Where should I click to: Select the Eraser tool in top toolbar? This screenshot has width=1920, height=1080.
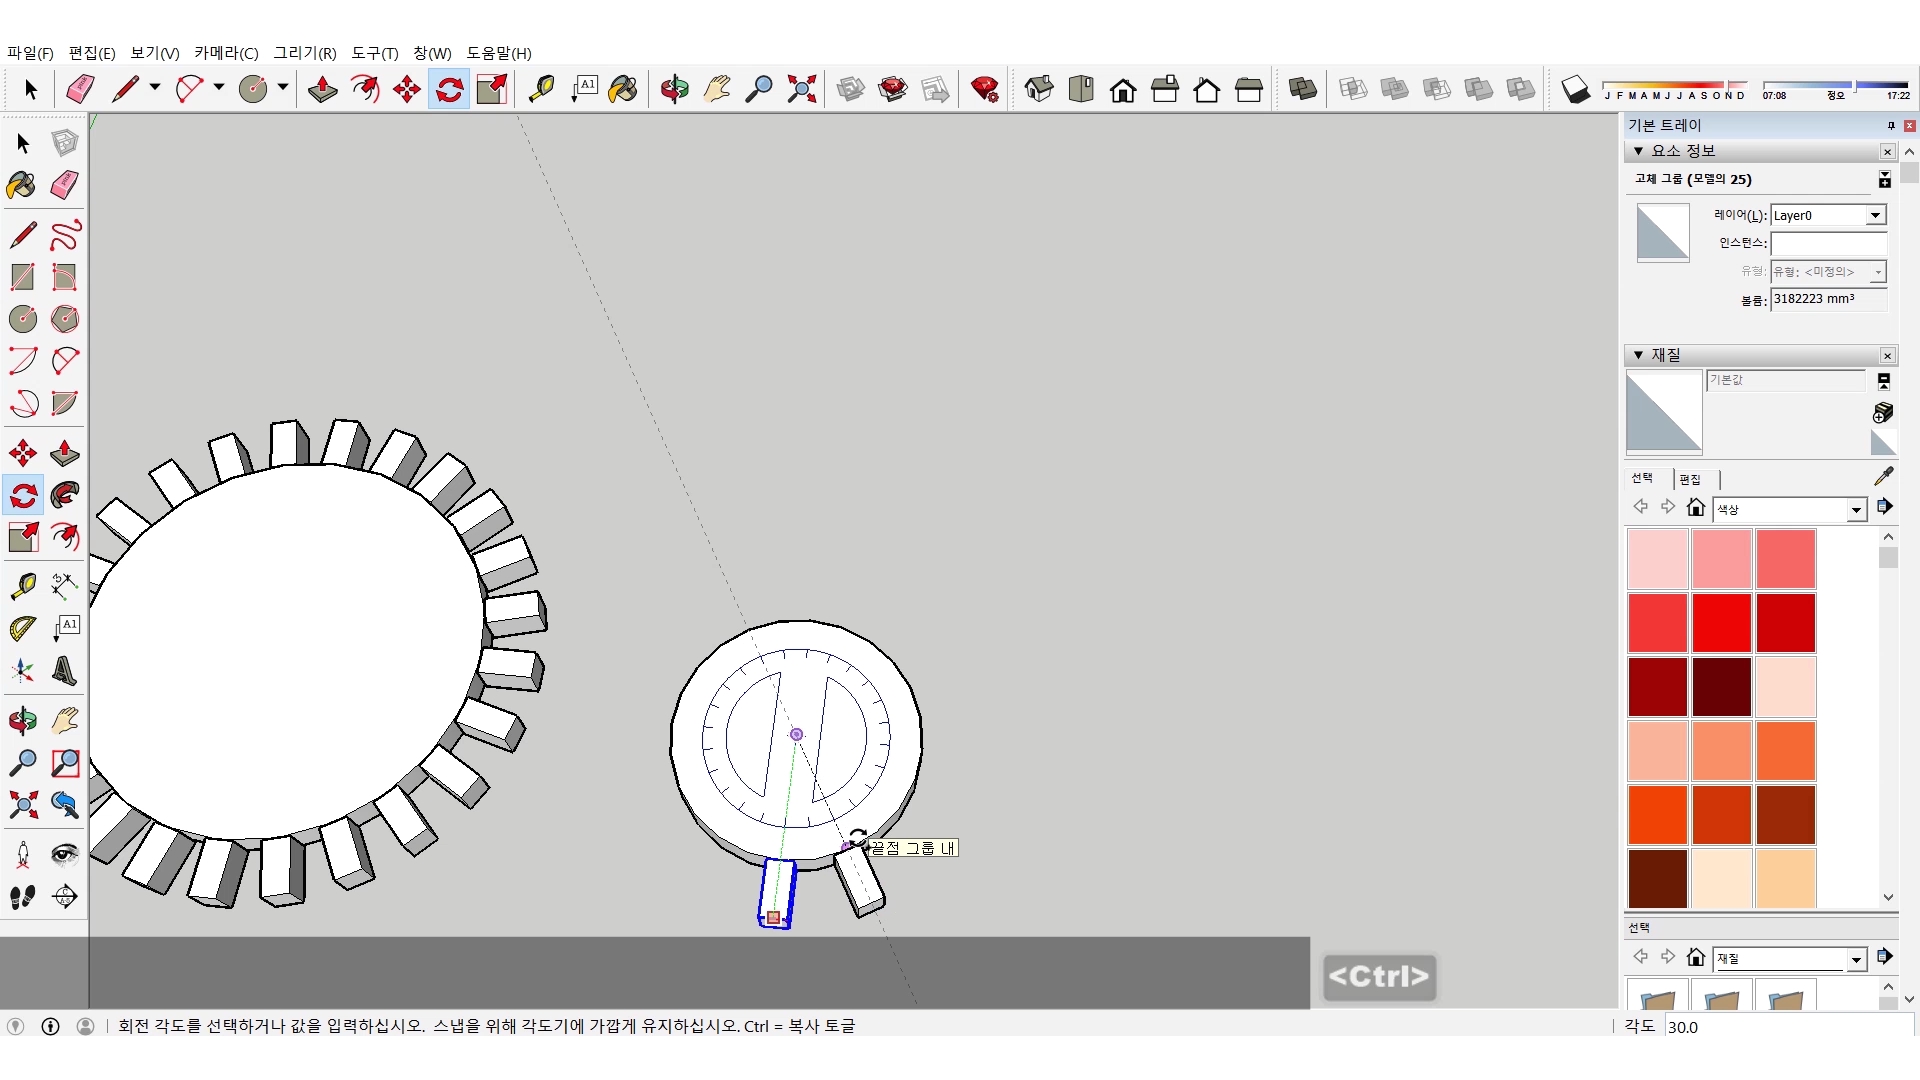point(80,90)
